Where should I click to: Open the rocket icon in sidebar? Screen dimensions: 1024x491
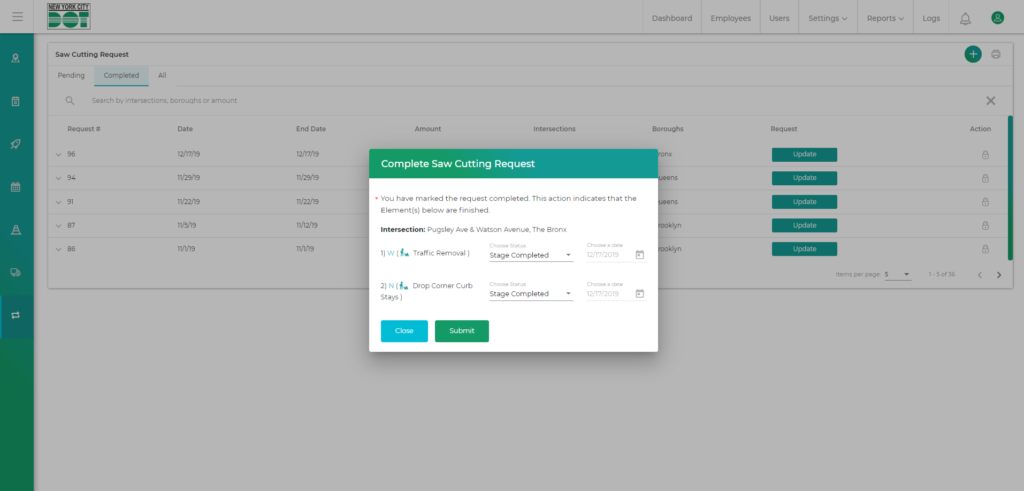click(16, 144)
